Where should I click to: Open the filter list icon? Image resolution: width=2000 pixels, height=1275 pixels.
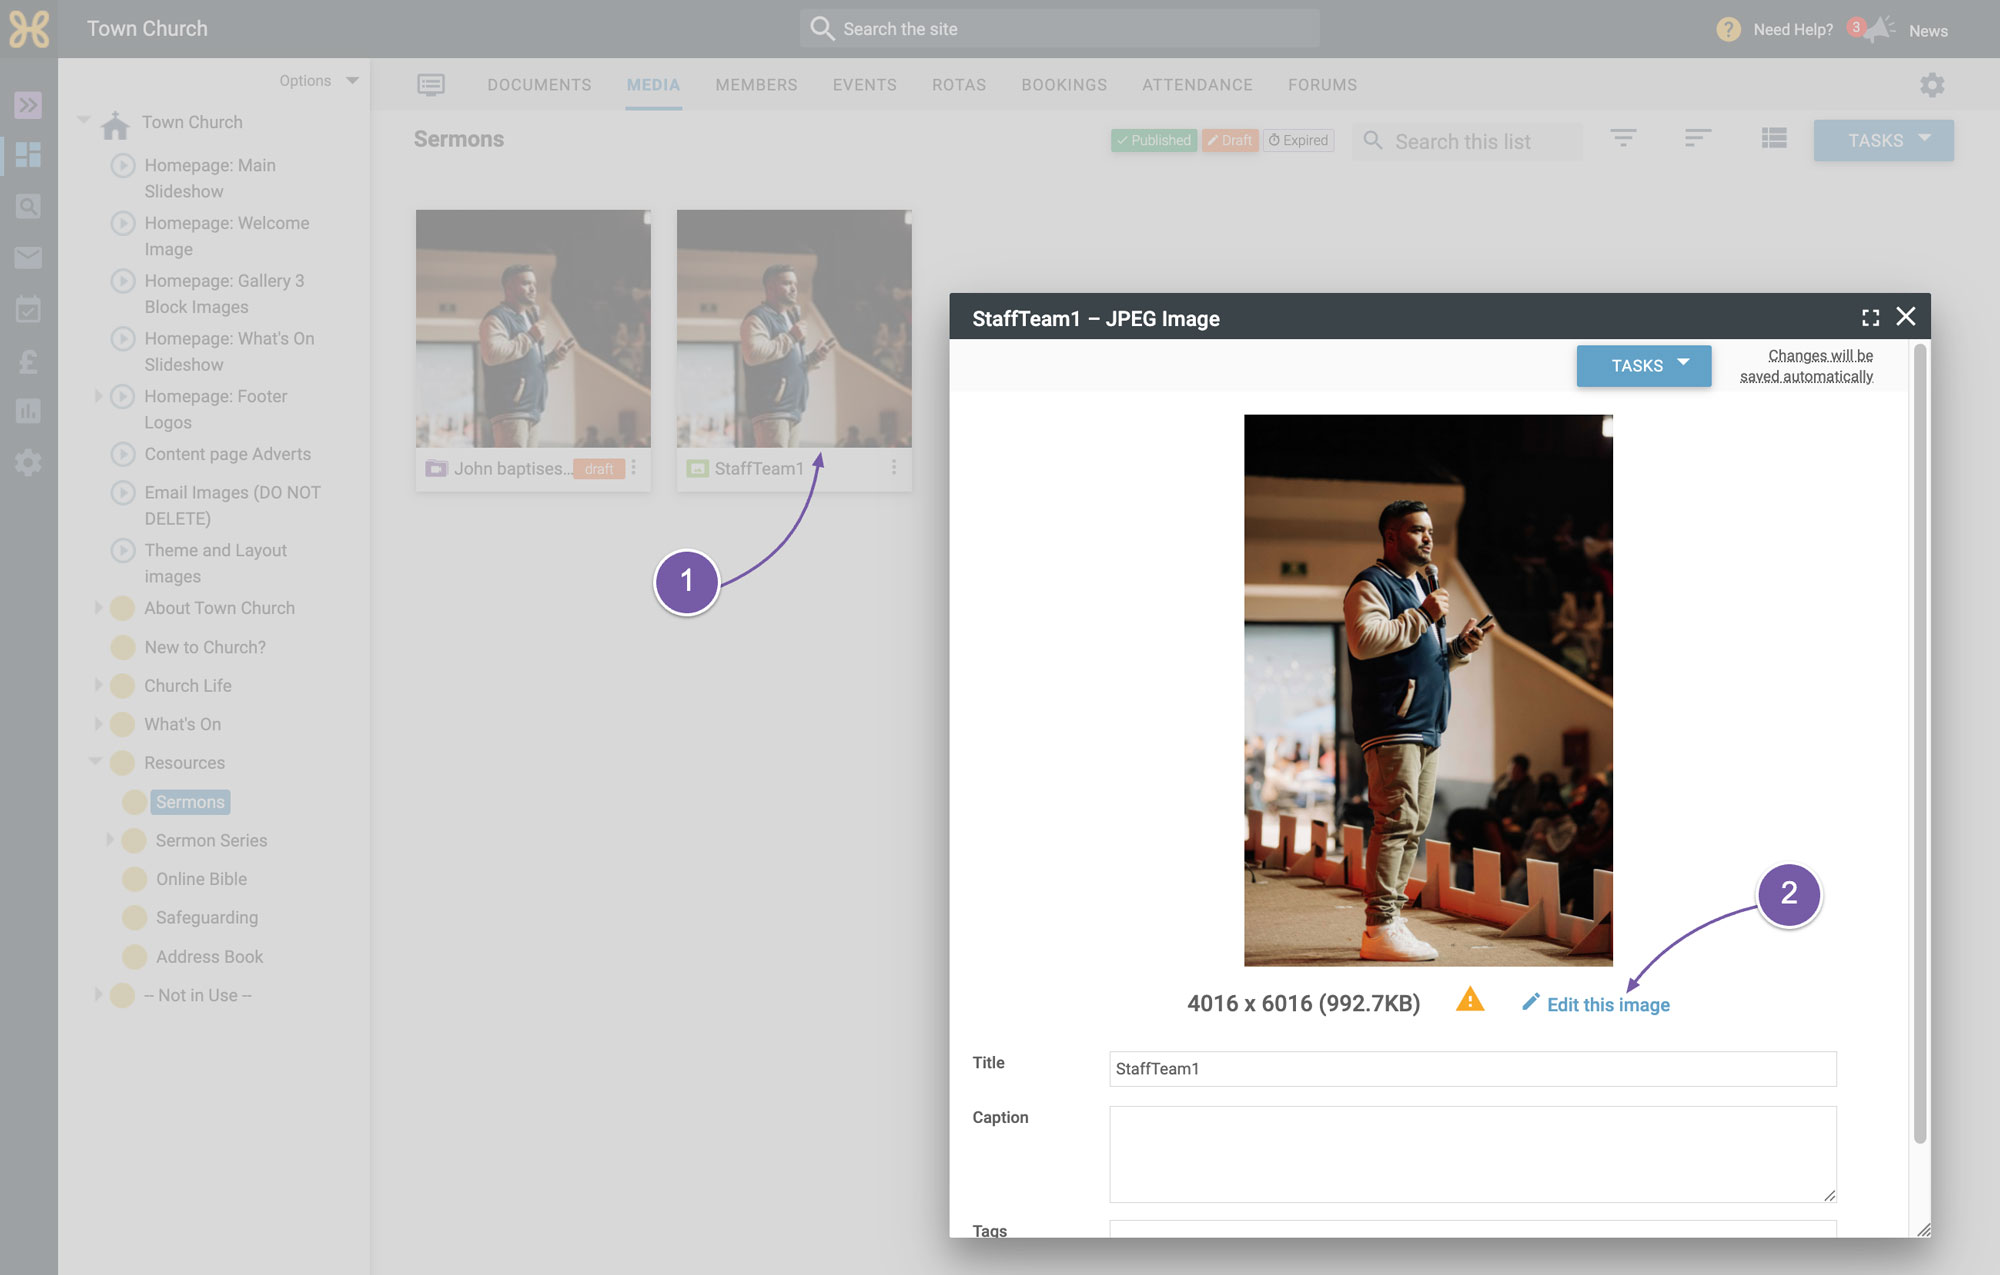tap(1623, 139)
